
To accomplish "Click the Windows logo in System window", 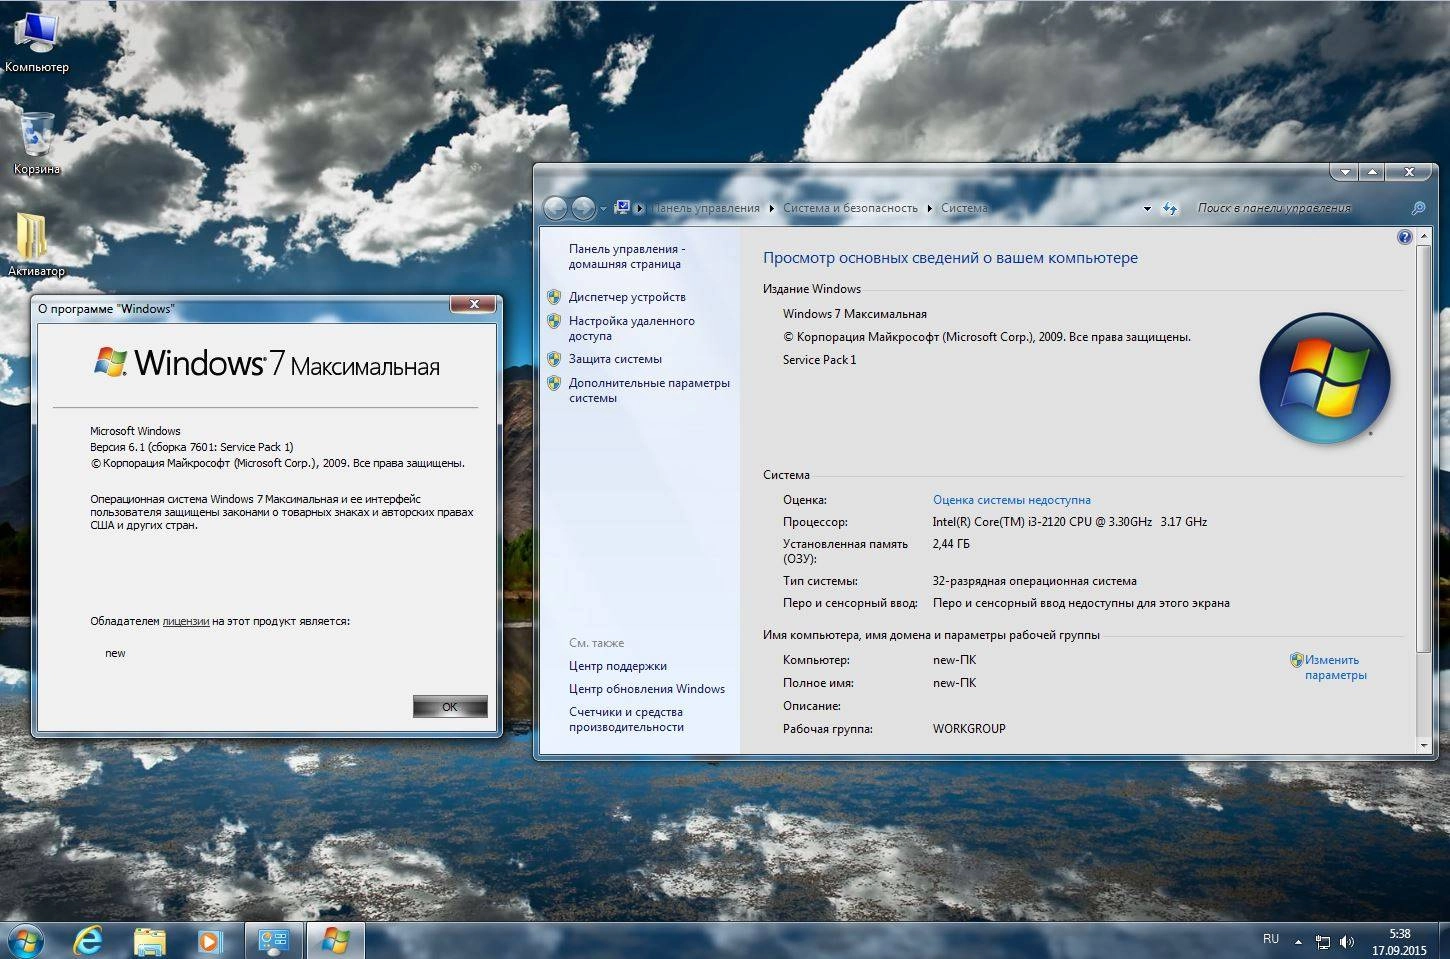I will click(x=1324, y=378).
